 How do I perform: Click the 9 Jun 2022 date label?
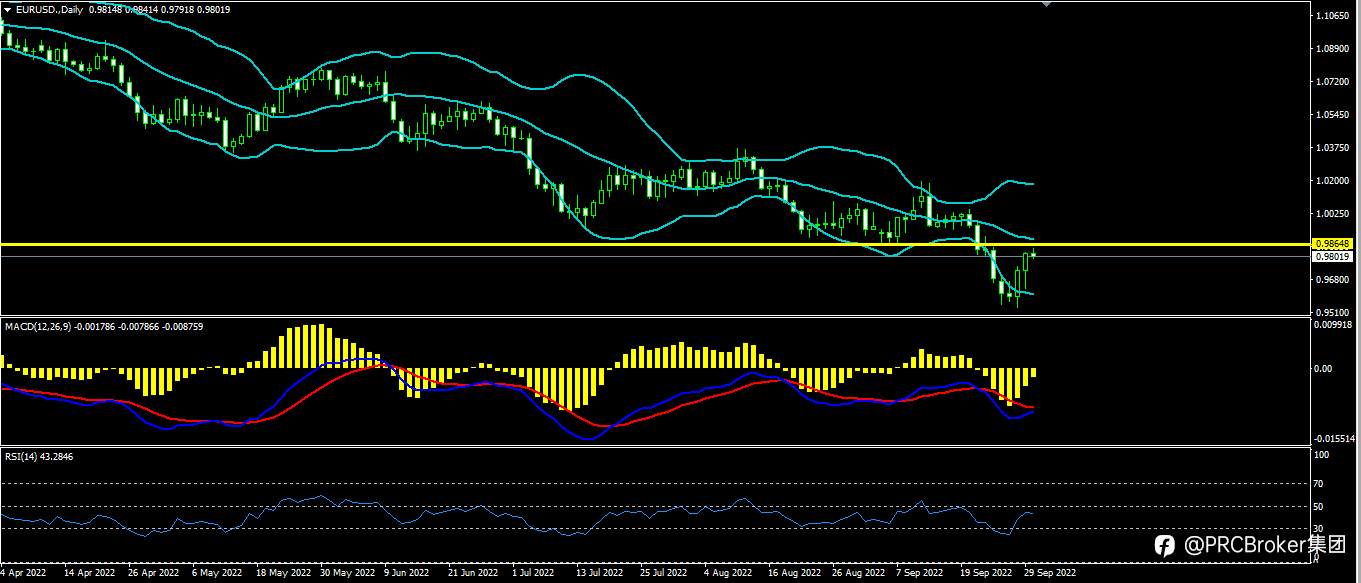point(408,574)
